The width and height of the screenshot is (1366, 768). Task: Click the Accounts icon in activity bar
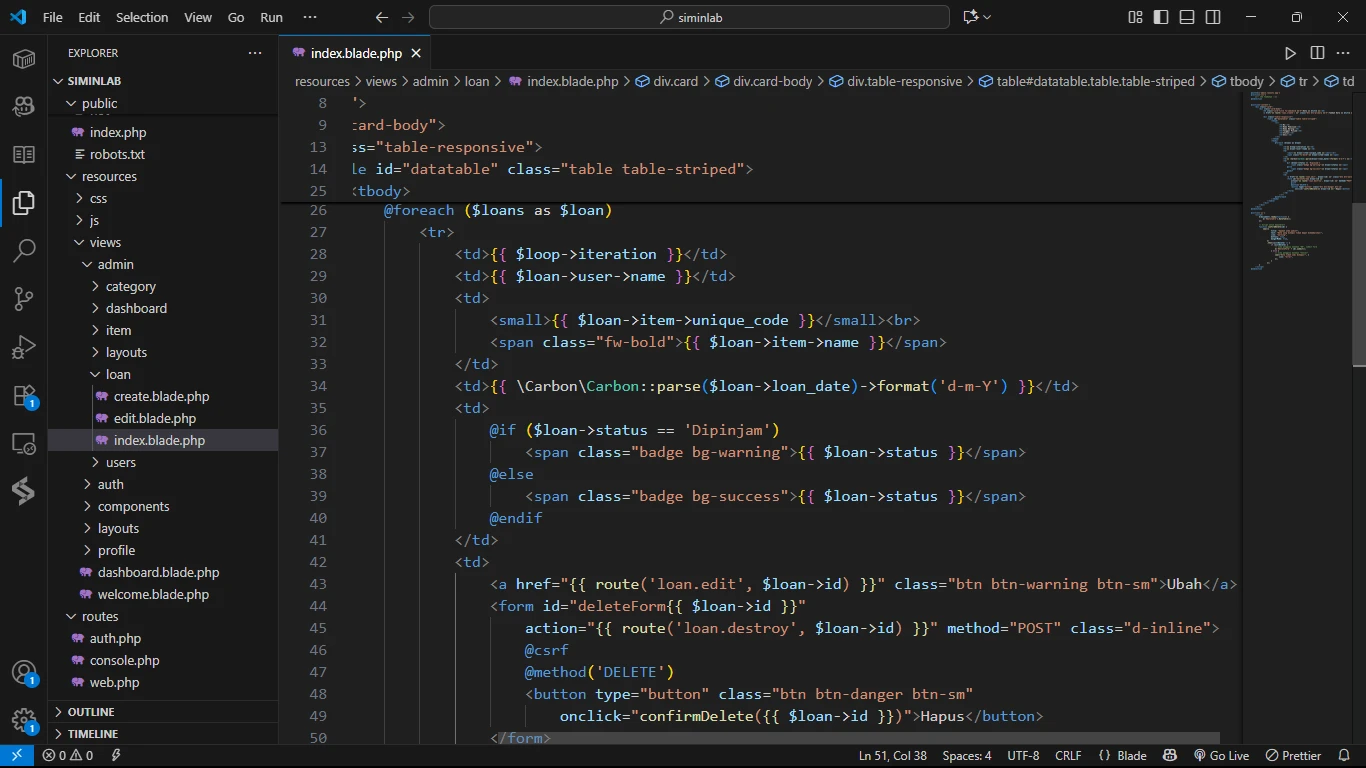(x=24, y=673)
